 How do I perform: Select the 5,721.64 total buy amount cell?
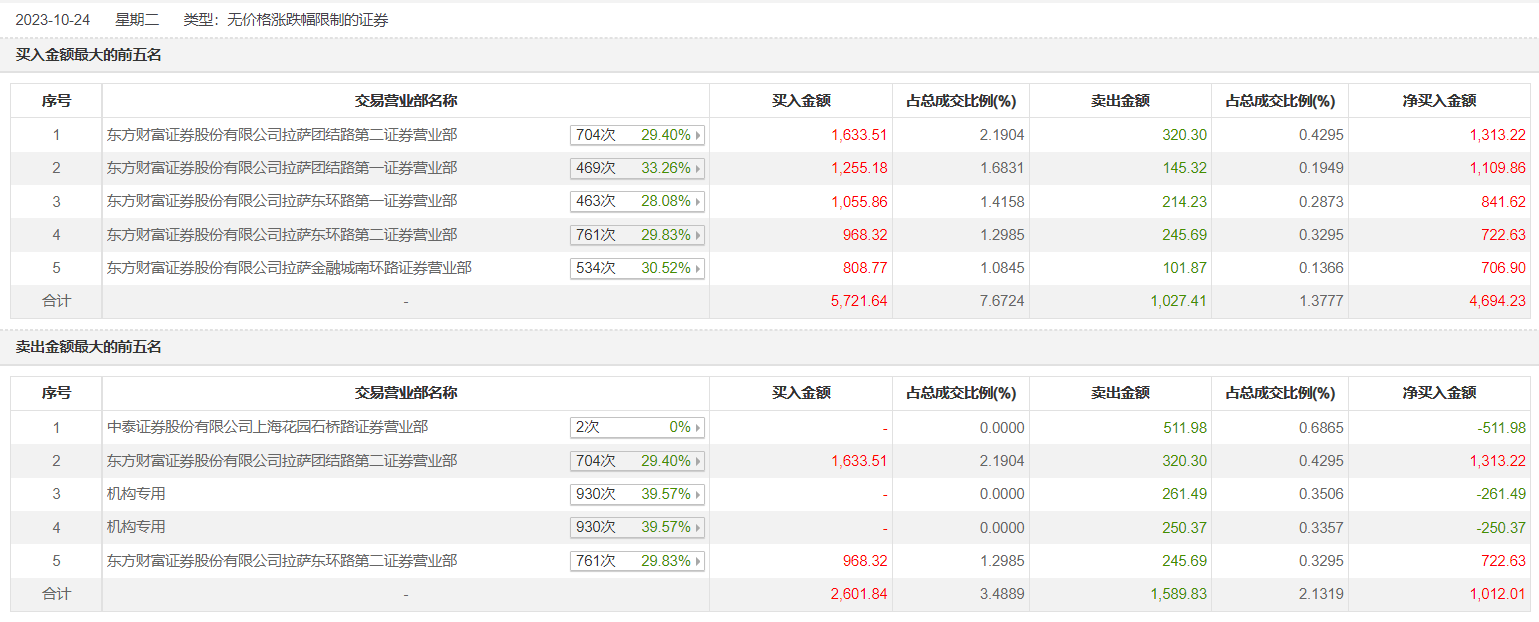pyautogui.click(x=859, y=301)
